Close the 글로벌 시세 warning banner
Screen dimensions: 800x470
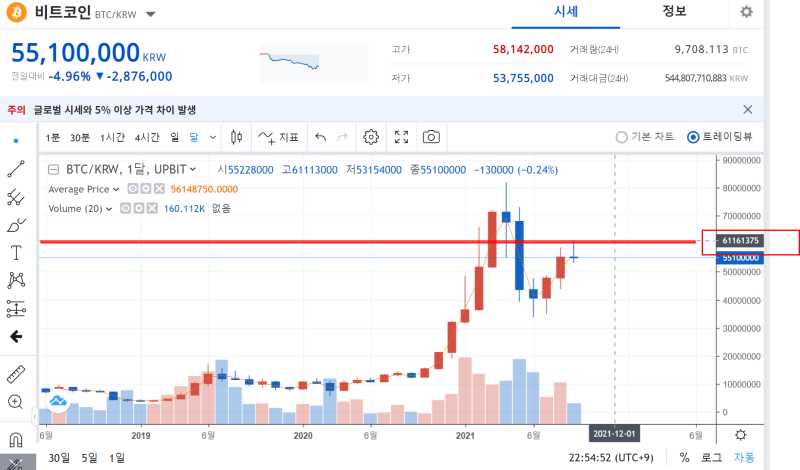pos(747,110)
